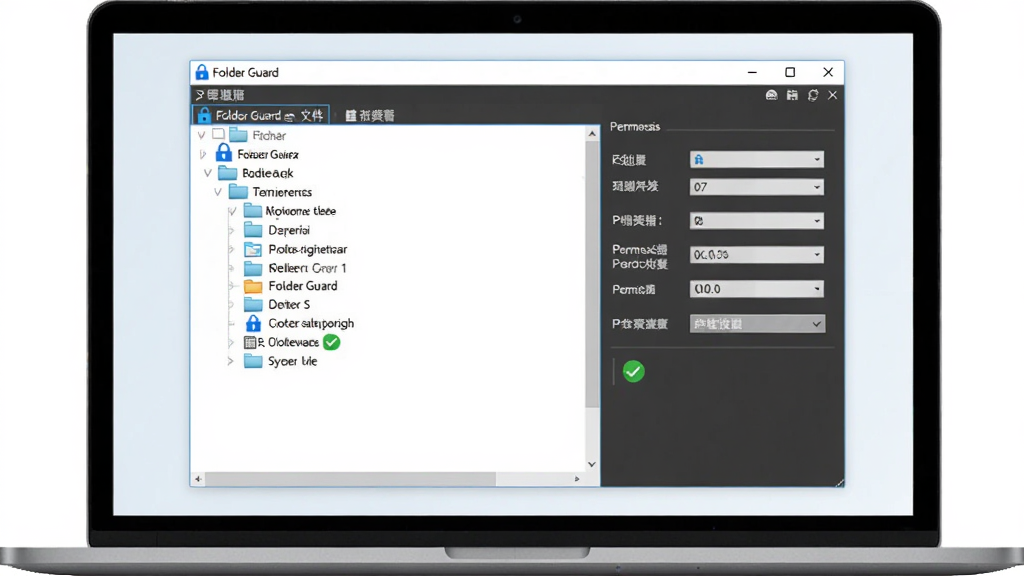The width and height of the screenshot is (1024, 576).
Task: Click the folder icon of Deiter S
Action: [253, 304]
